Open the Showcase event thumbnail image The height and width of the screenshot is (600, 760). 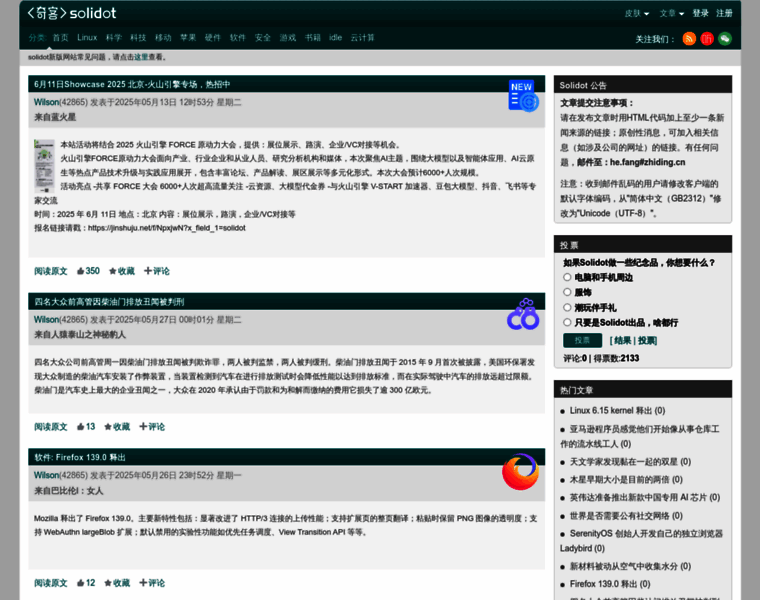point(44,166)
